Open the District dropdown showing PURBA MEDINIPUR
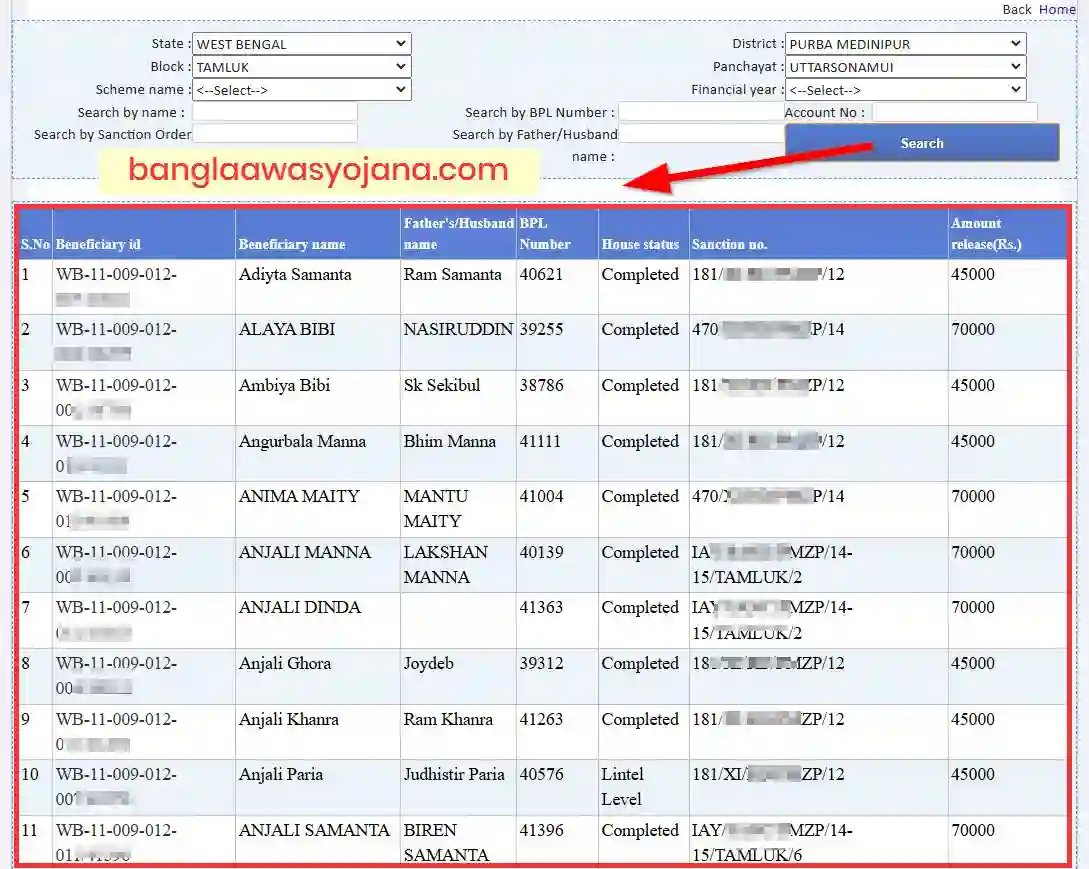The width and height of the screenshot is (1089, 869). pyautogui.click(x=905, y=44)
